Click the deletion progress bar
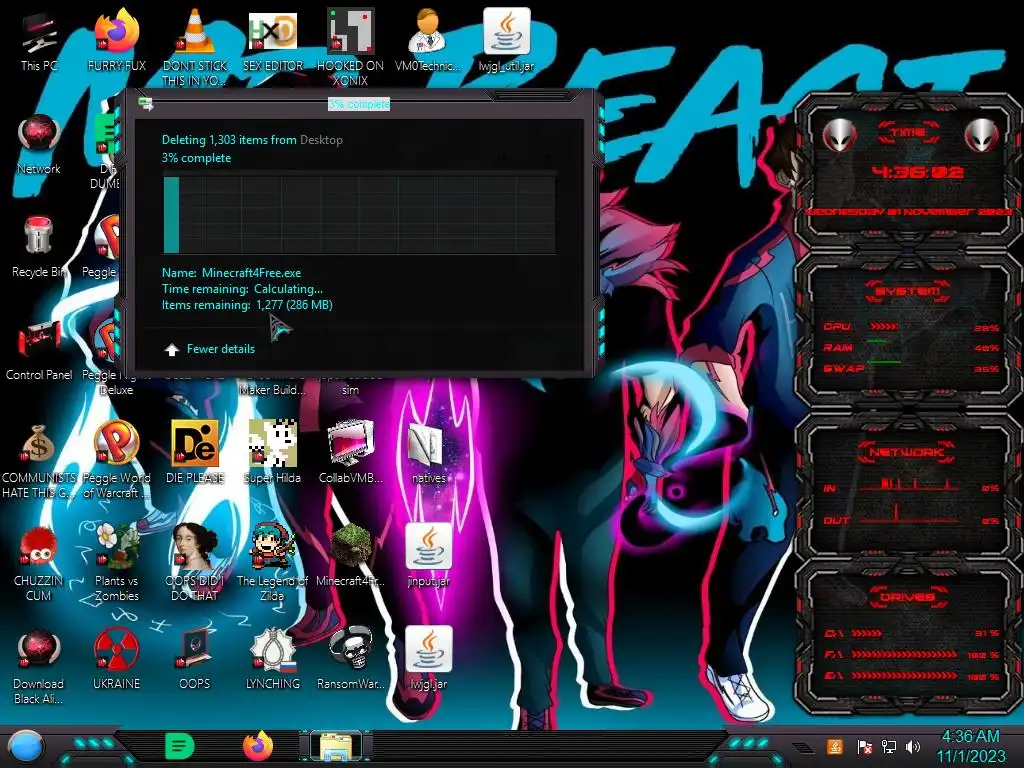Screen dimensions: 1024x768 point(359,215)
